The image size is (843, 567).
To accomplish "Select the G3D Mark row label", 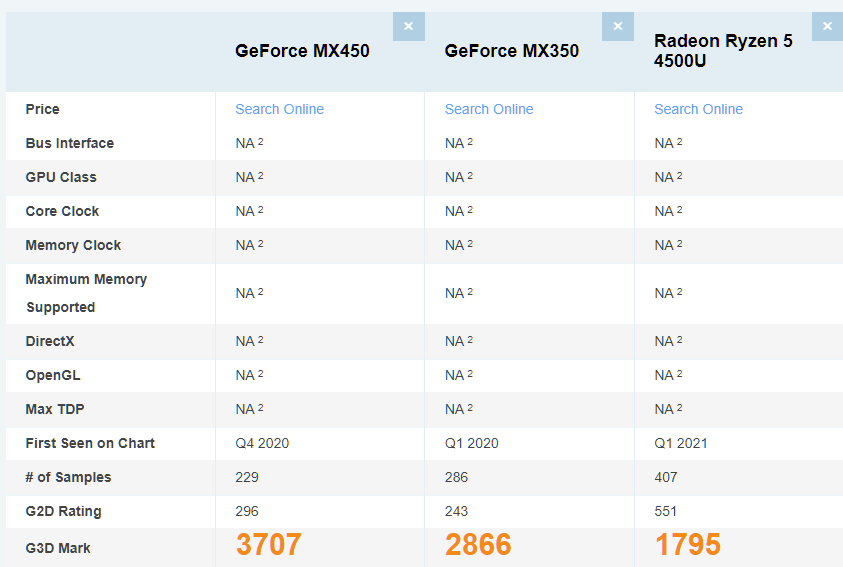I will tap(58, 548).
